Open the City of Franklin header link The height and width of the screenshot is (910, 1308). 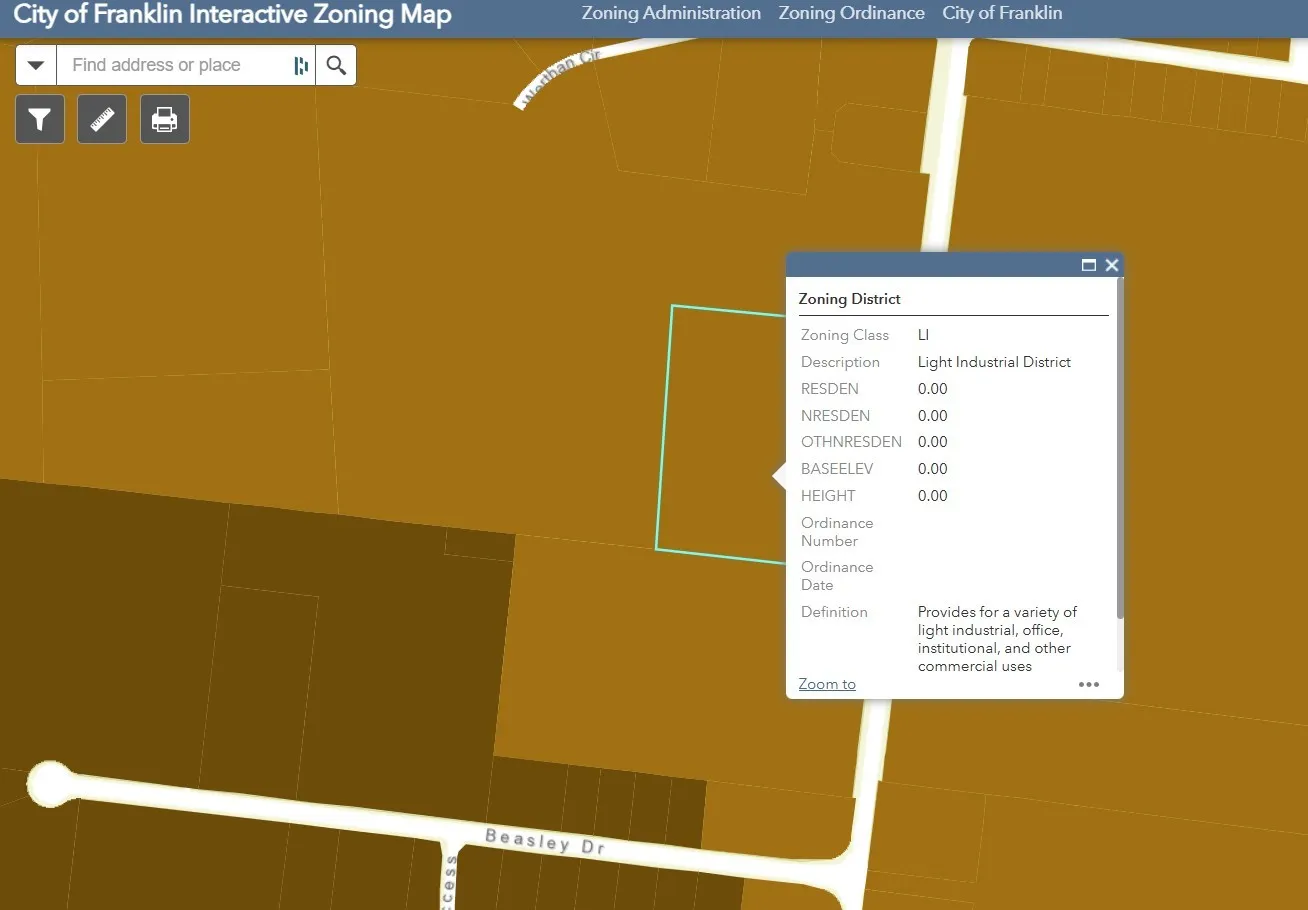[x=1002, y=13]
